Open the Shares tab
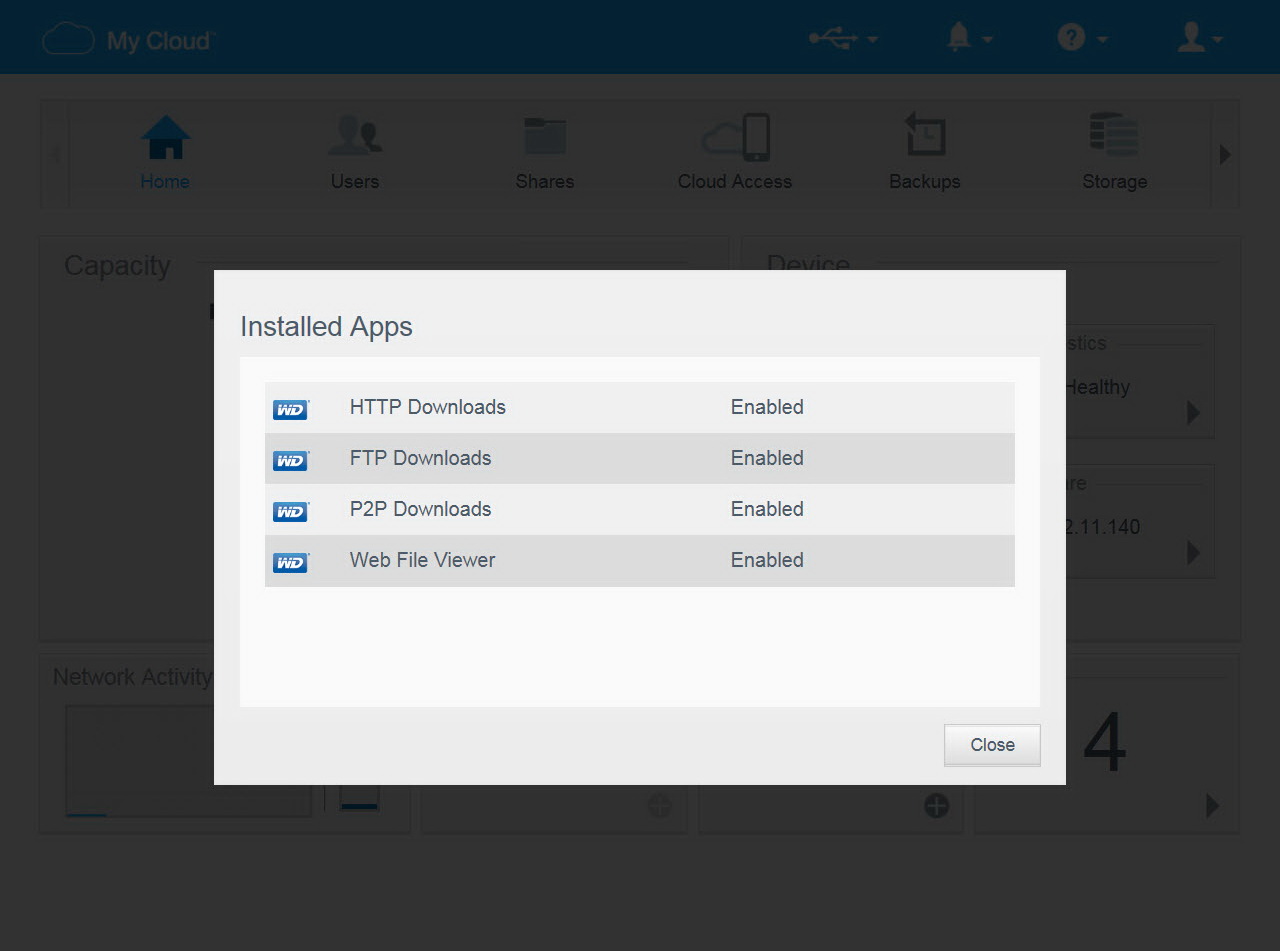Viewport: 1280px width, 951px height. tap(545, 153)
